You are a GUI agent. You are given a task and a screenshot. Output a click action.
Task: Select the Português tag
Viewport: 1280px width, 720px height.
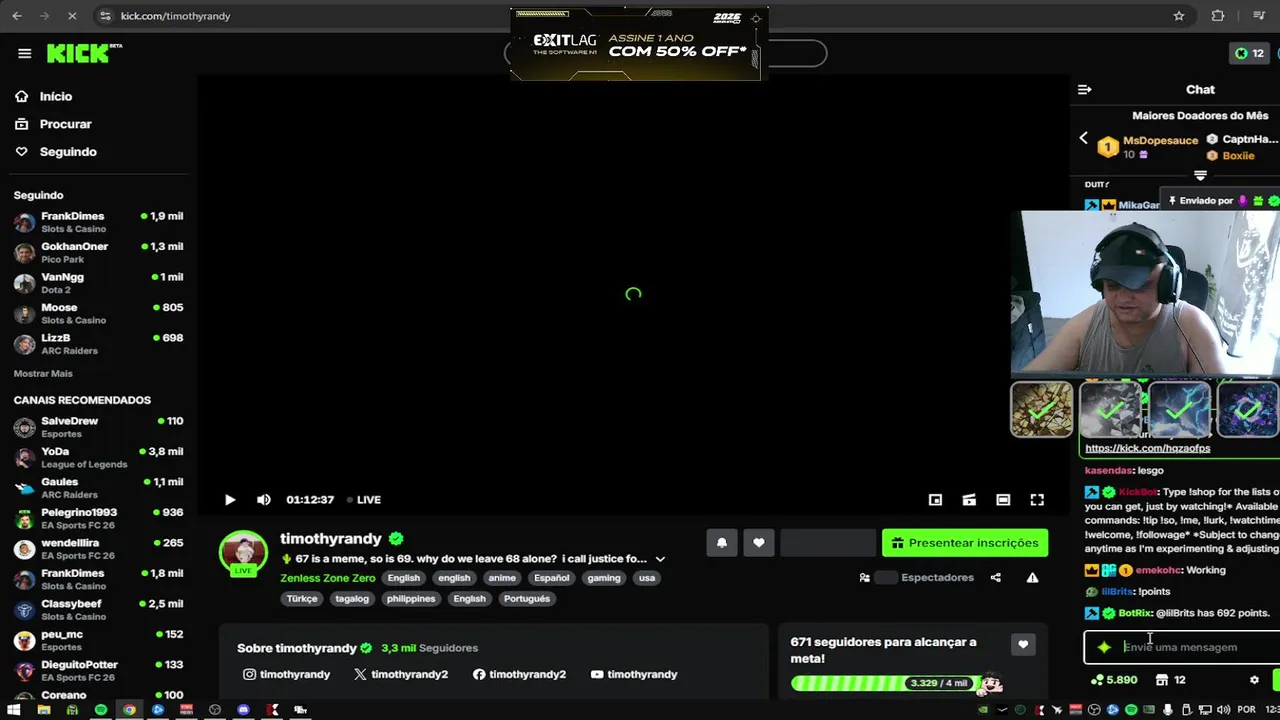(527, 599)
